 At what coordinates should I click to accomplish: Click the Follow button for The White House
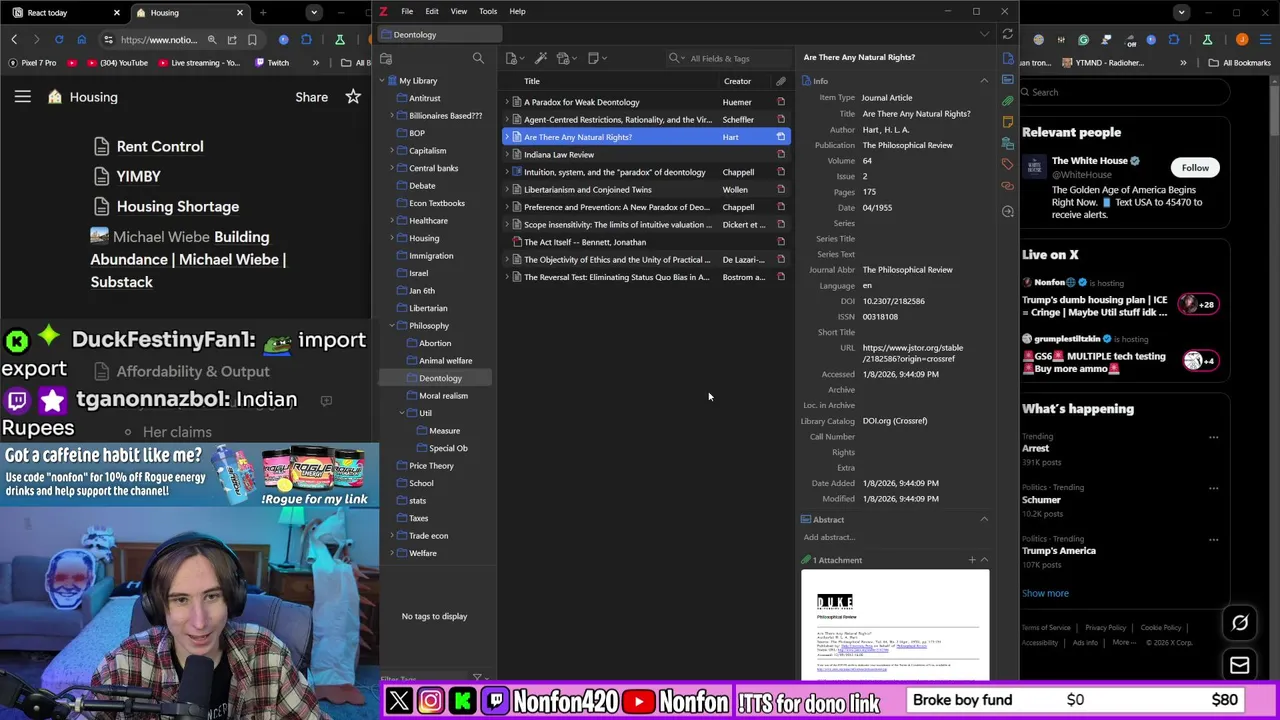[1195, 168]
